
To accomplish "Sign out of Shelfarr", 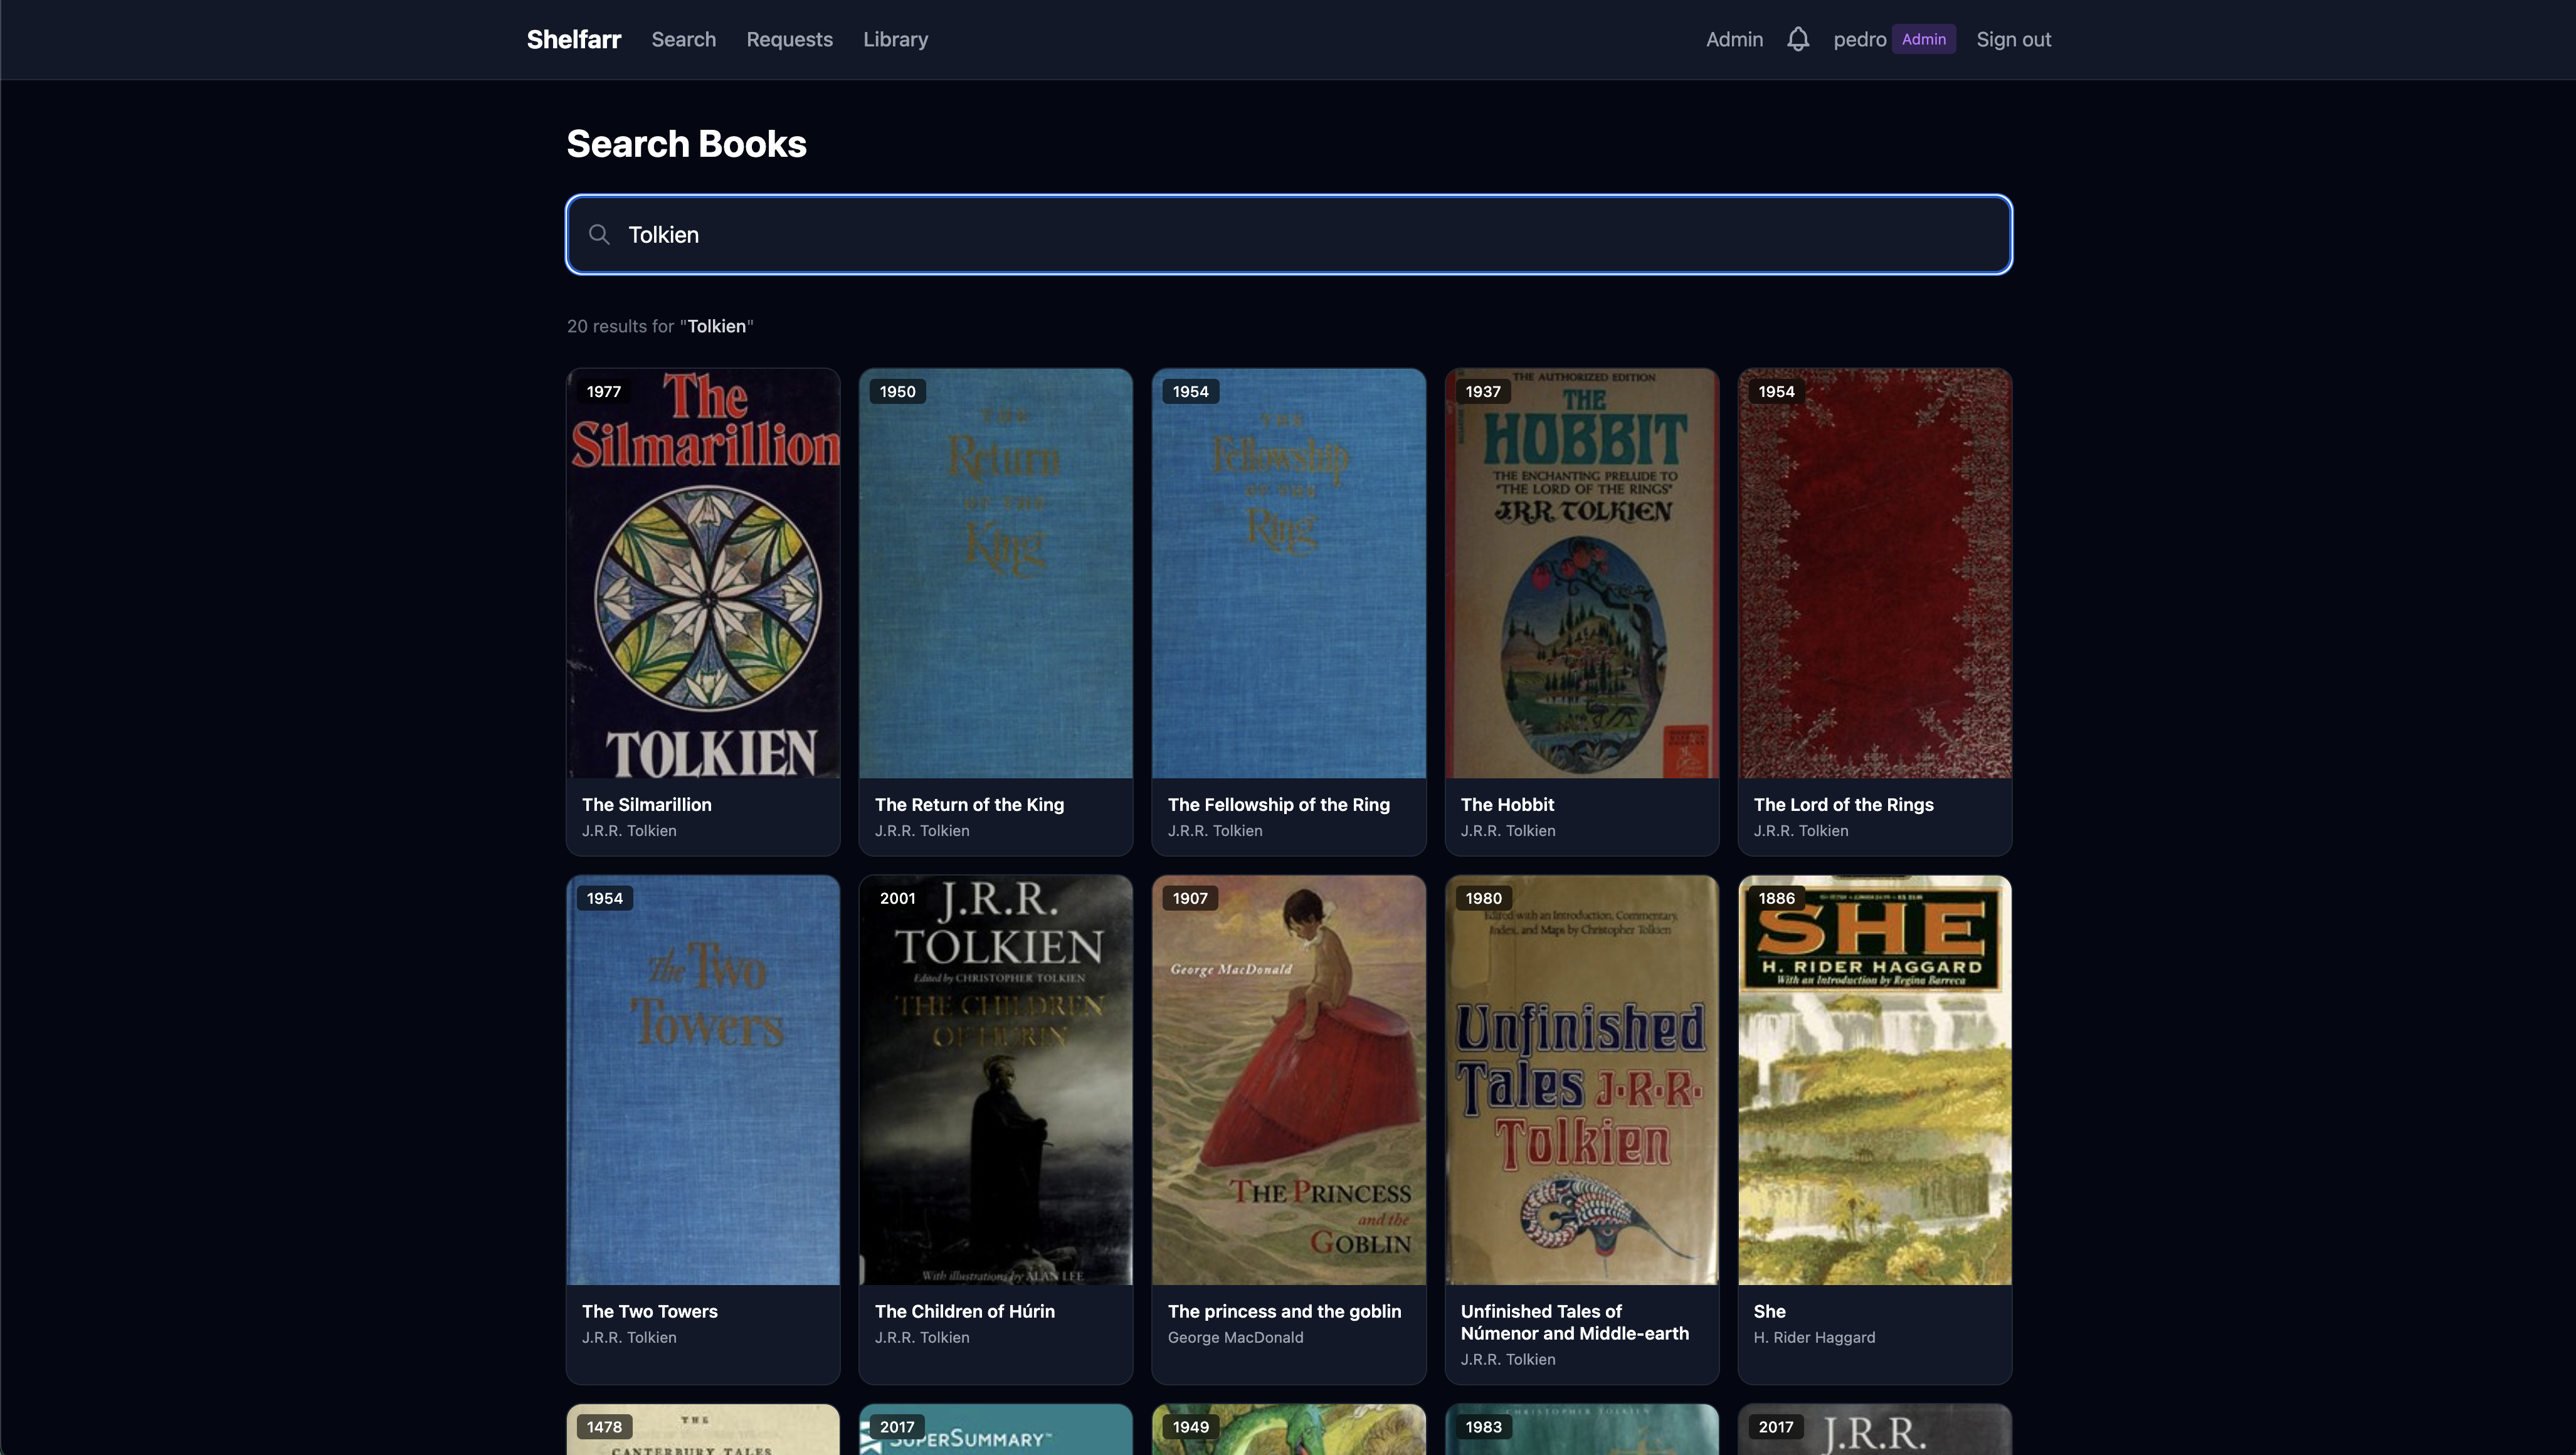I will (x=2013, y=39).
